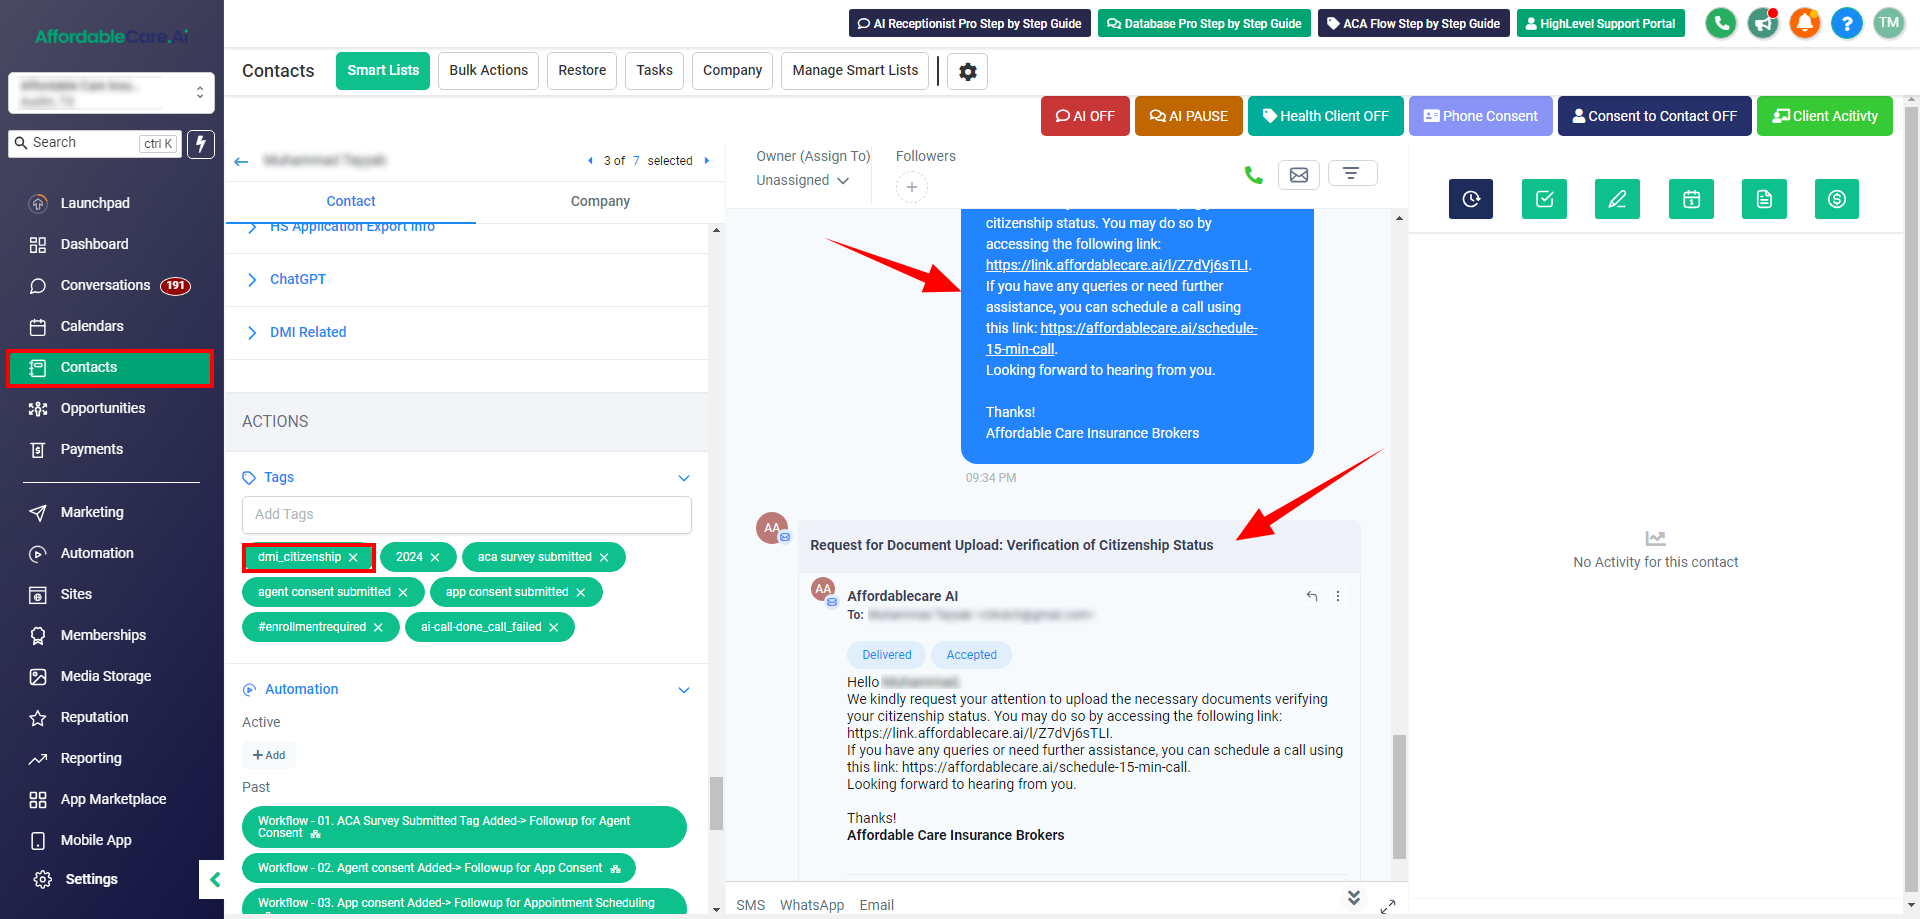Expand the DMI Related section
Image resolution: width=1920 pixels, height=919 pixels.
pyautogui.click(x=308, y=333)
